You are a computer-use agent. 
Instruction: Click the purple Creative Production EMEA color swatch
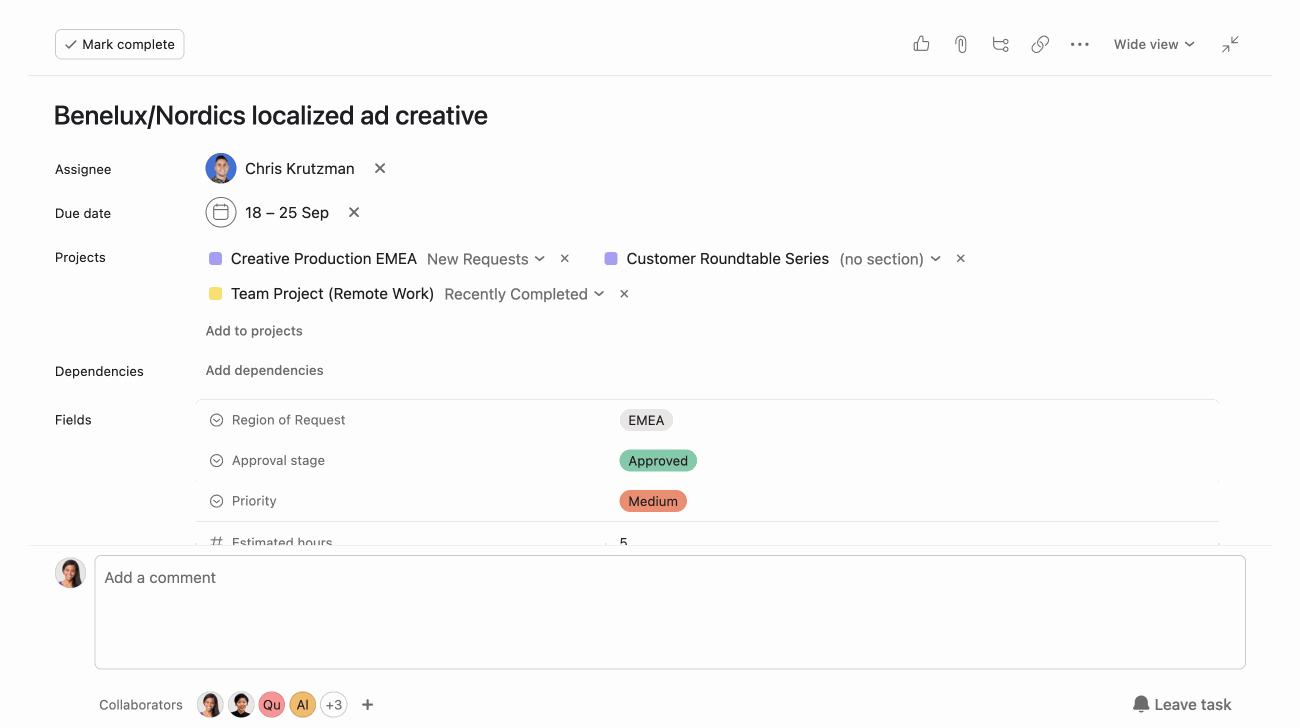[x=215, y=258]
